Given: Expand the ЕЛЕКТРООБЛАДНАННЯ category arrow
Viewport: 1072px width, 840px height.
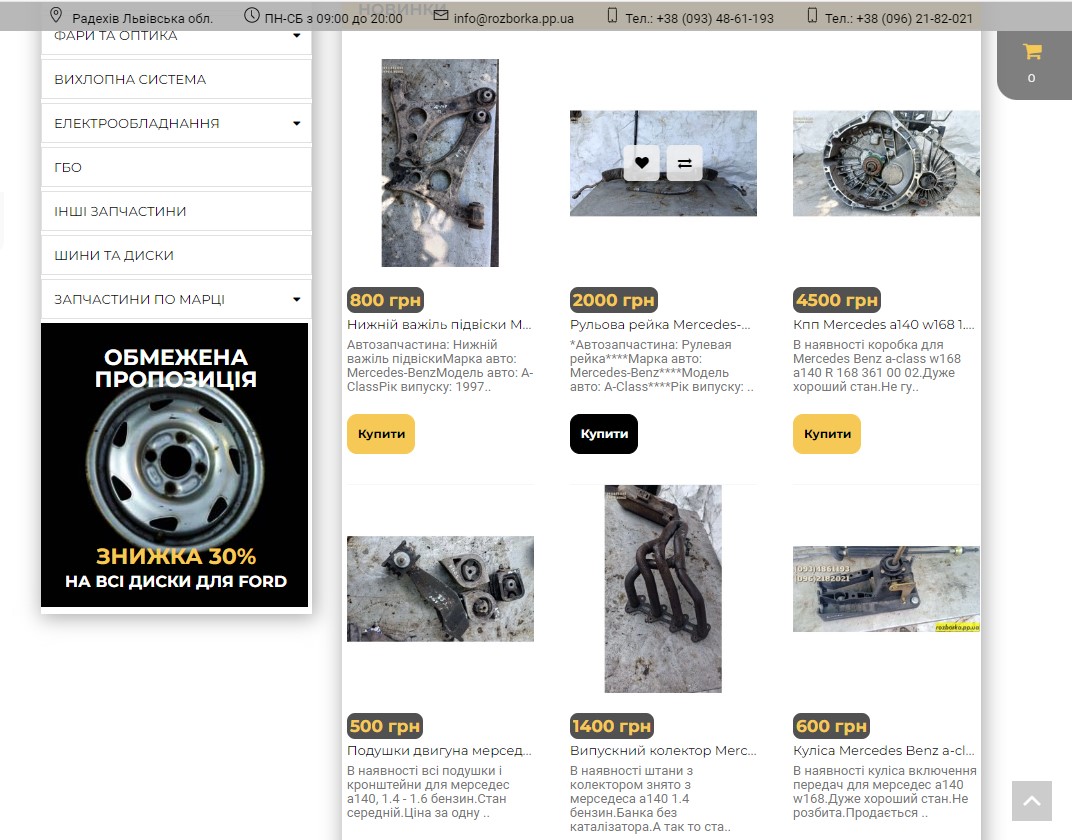Looking at the screenshot, I should click(x=297, y=124).
